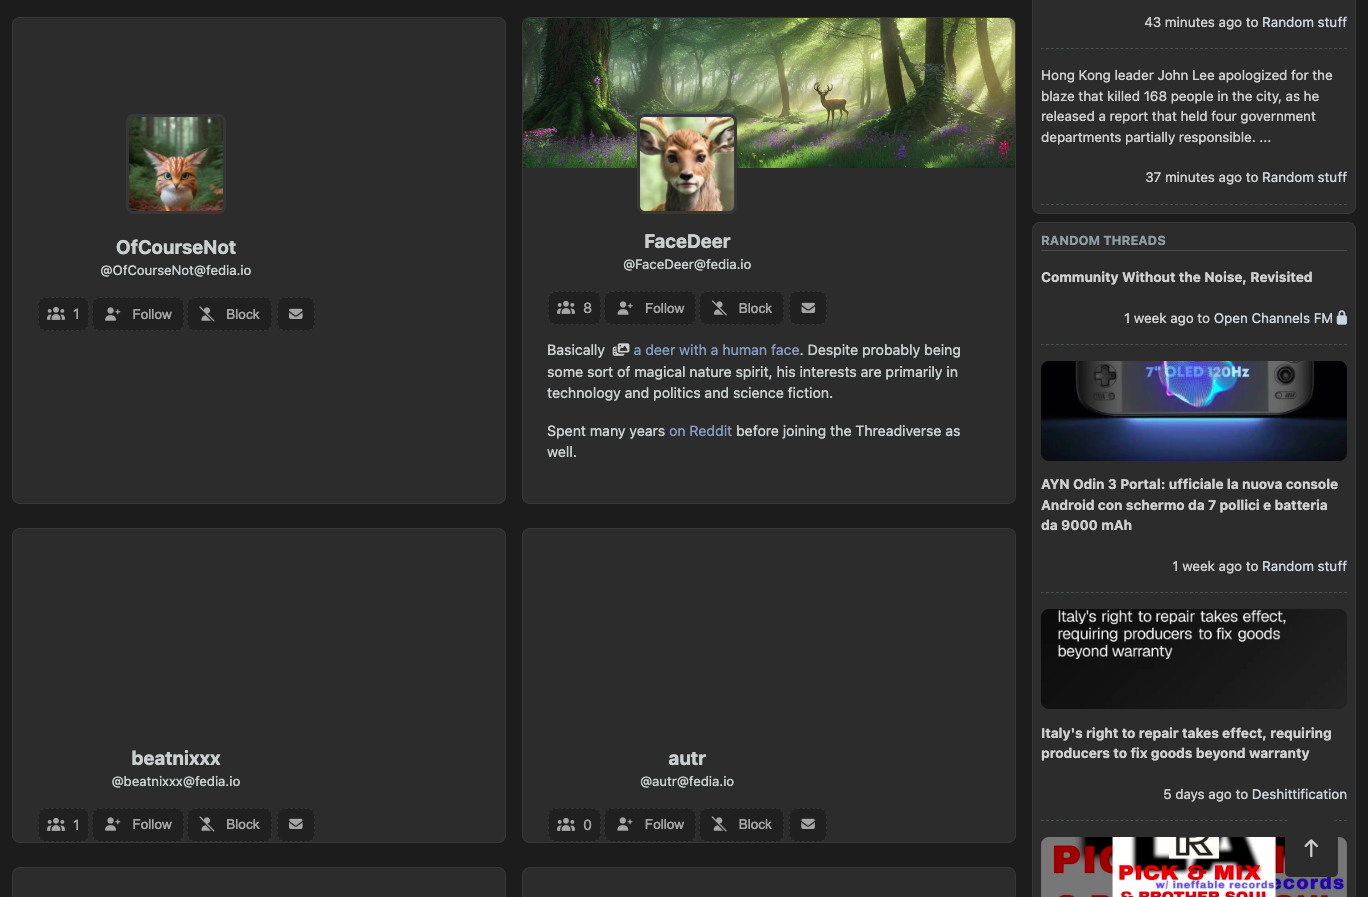Click the scroll-to-top arrow button
This screenshot has height=897, width=1368.
[x=1311, y=848]
